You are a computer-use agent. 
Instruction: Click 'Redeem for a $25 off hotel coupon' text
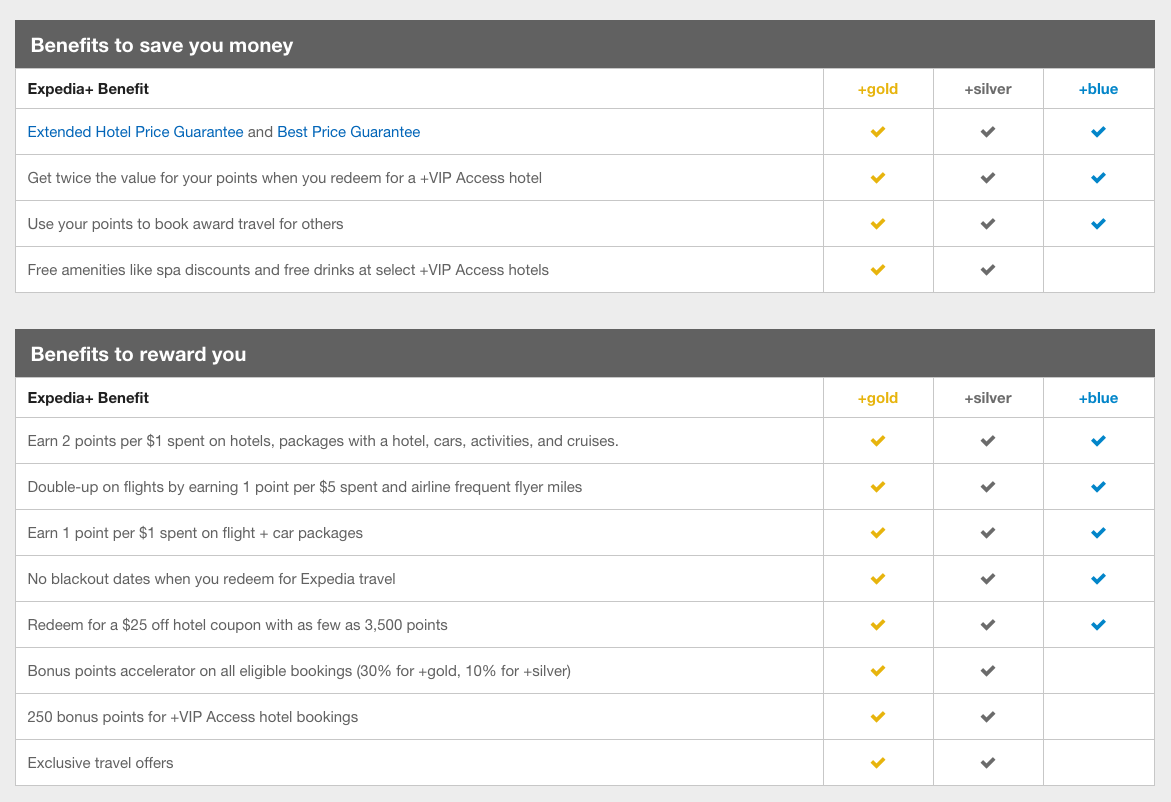(x=237, y=625)
